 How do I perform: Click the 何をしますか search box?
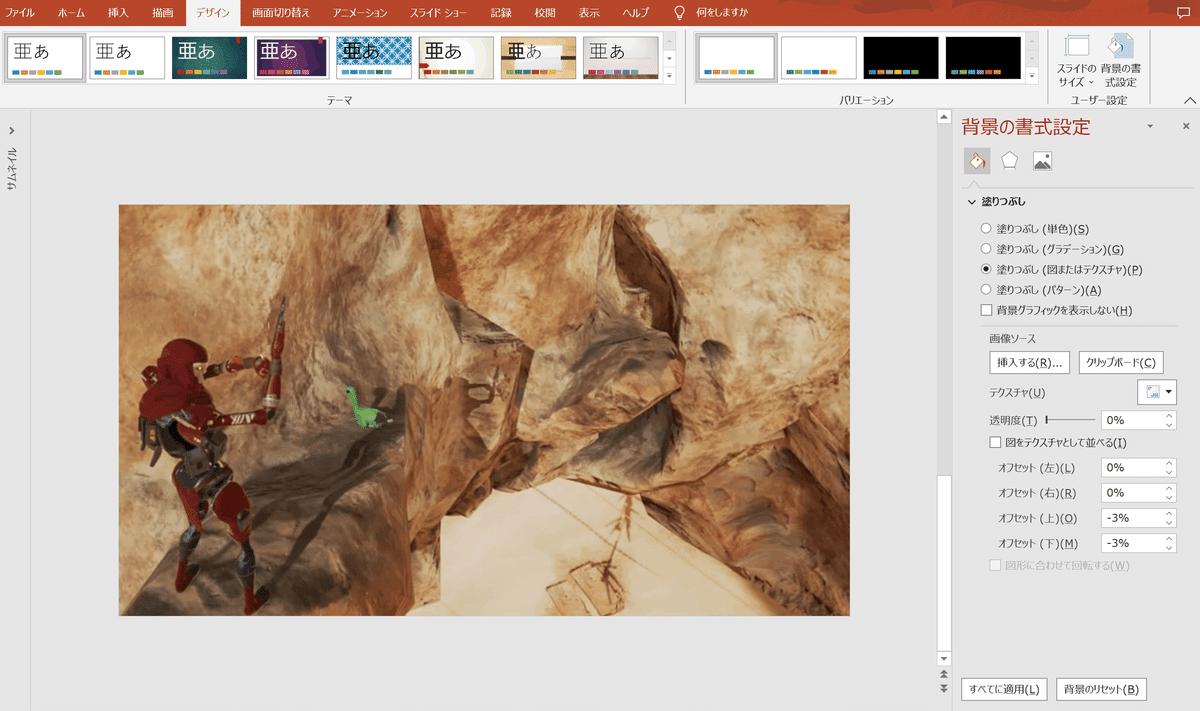(x=722, y=13)
